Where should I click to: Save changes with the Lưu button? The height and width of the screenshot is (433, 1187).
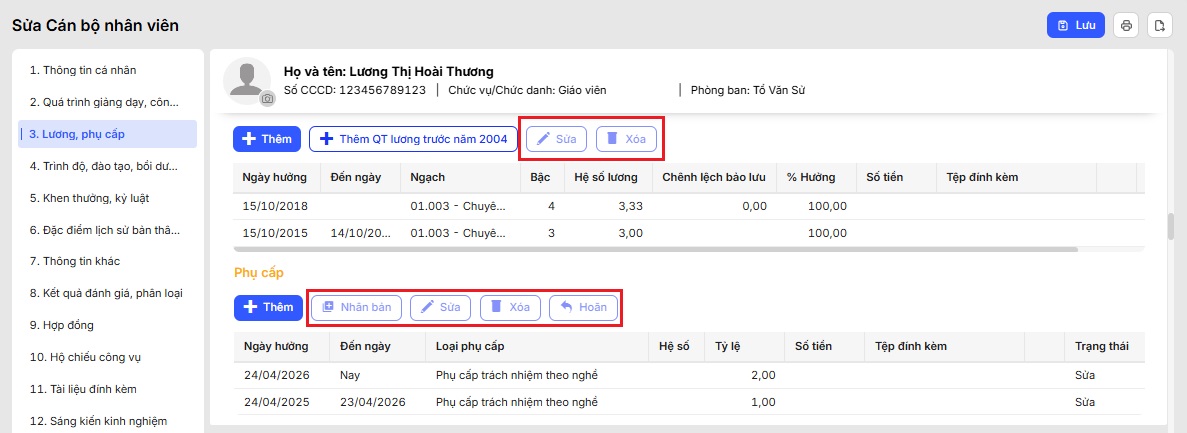click(x=1076, y=25)
